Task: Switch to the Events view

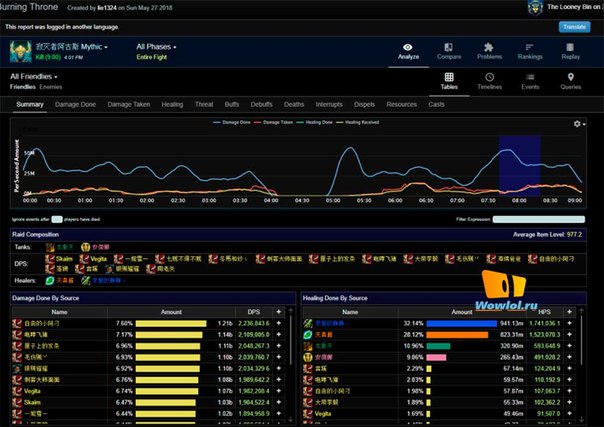Action: coord(530,81)
